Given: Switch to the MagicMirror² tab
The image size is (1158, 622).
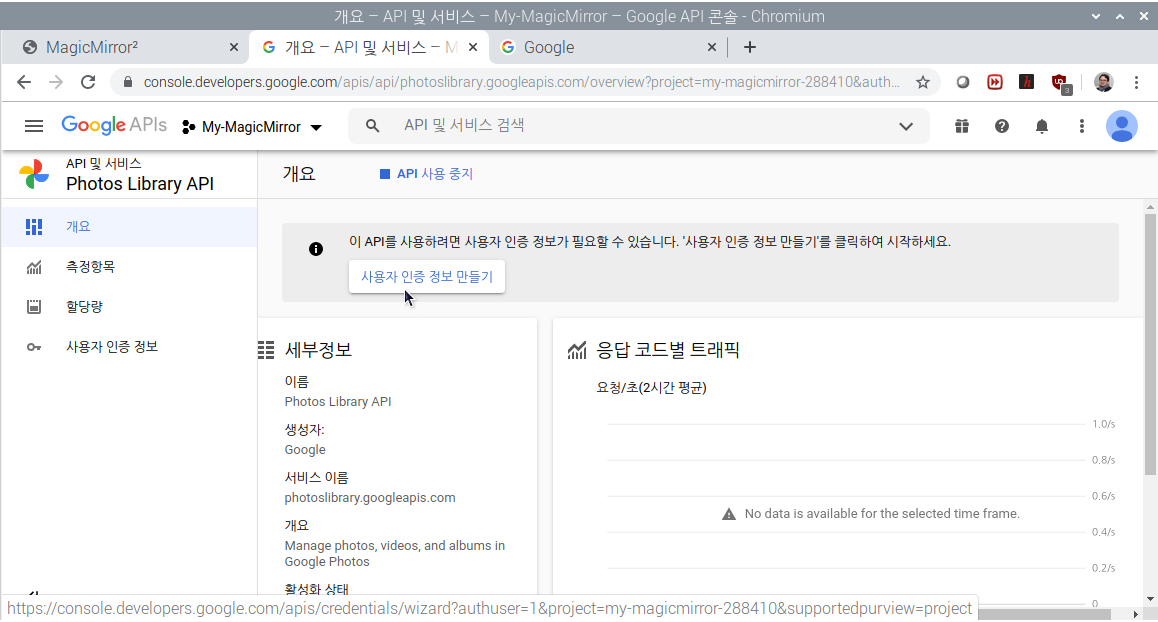Looking at the screenshot, I should pos(124,47).
